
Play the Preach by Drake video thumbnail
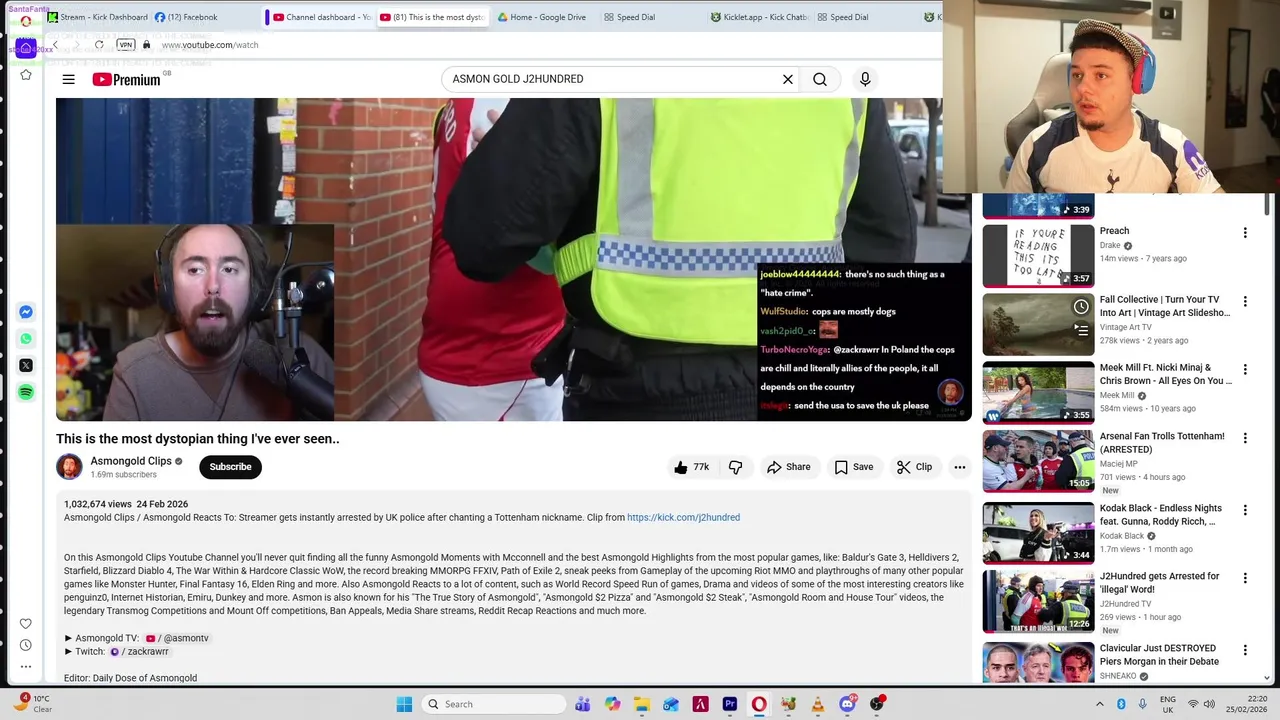[1038, 255]
